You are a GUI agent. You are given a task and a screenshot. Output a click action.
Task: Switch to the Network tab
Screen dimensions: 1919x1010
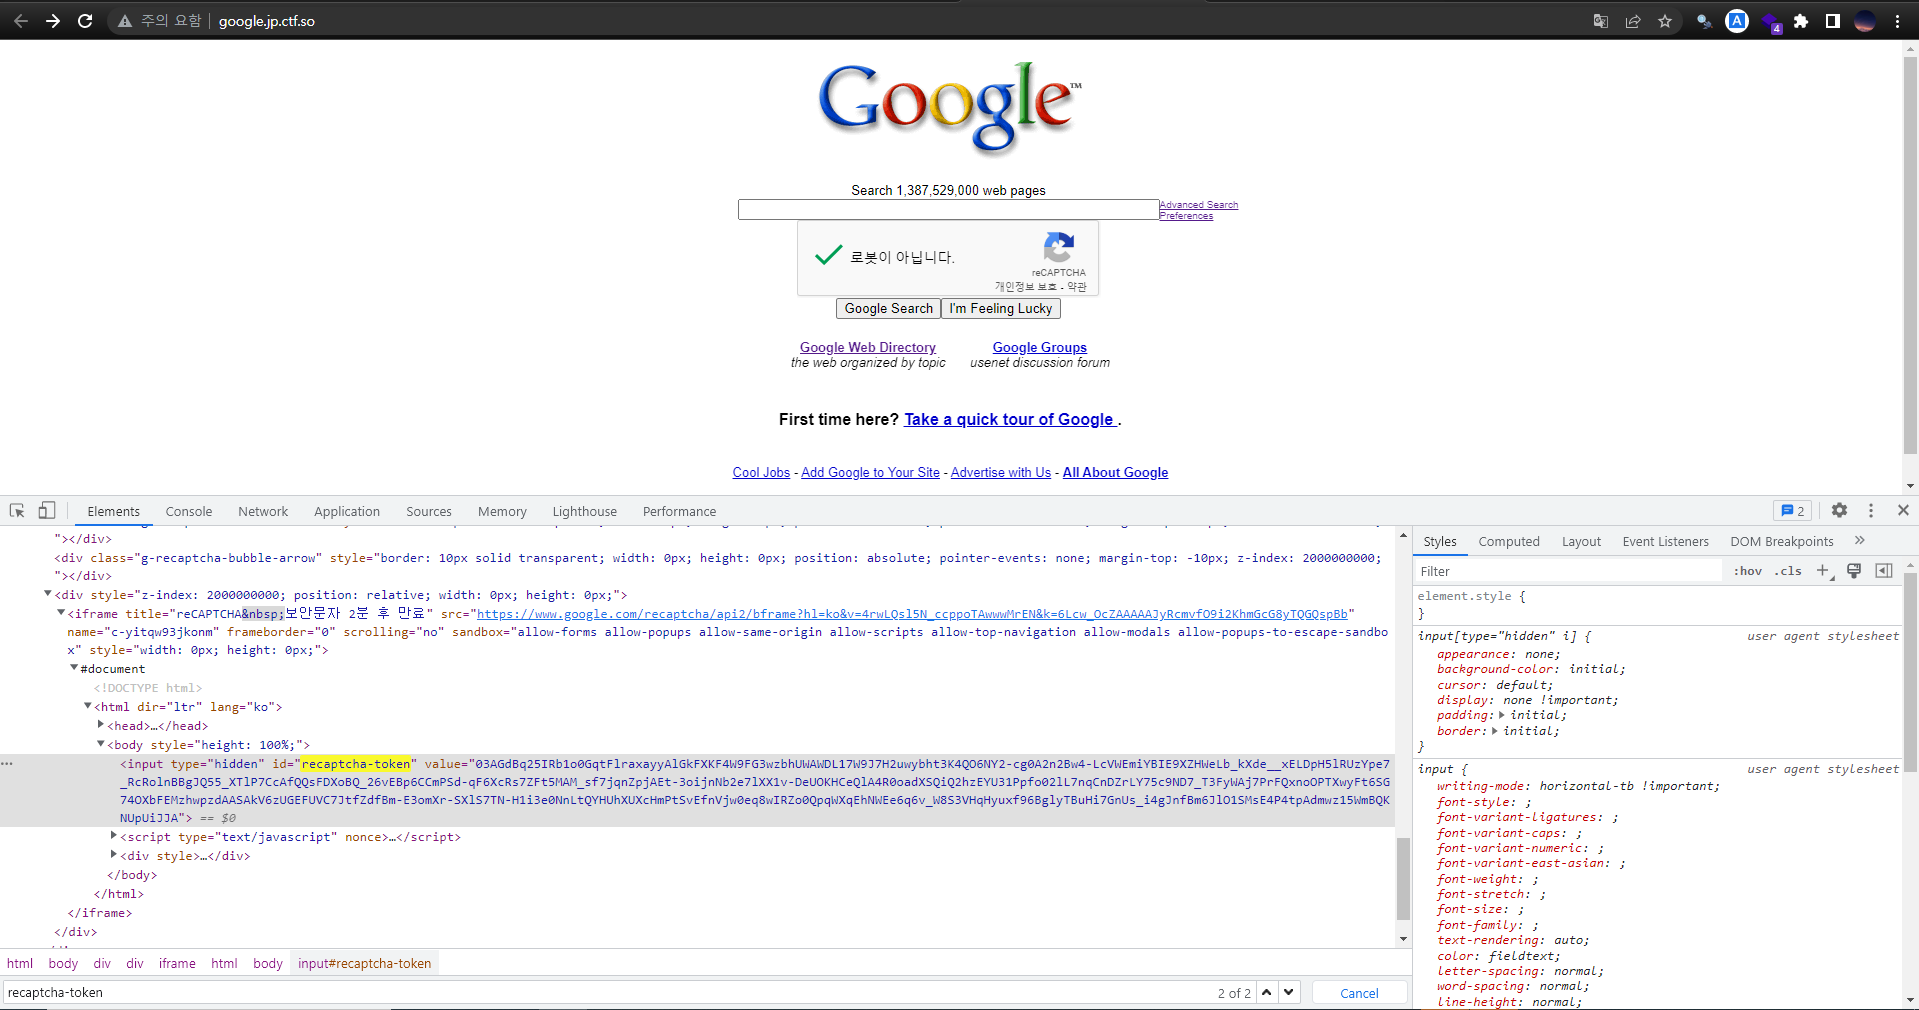(263, 511)
